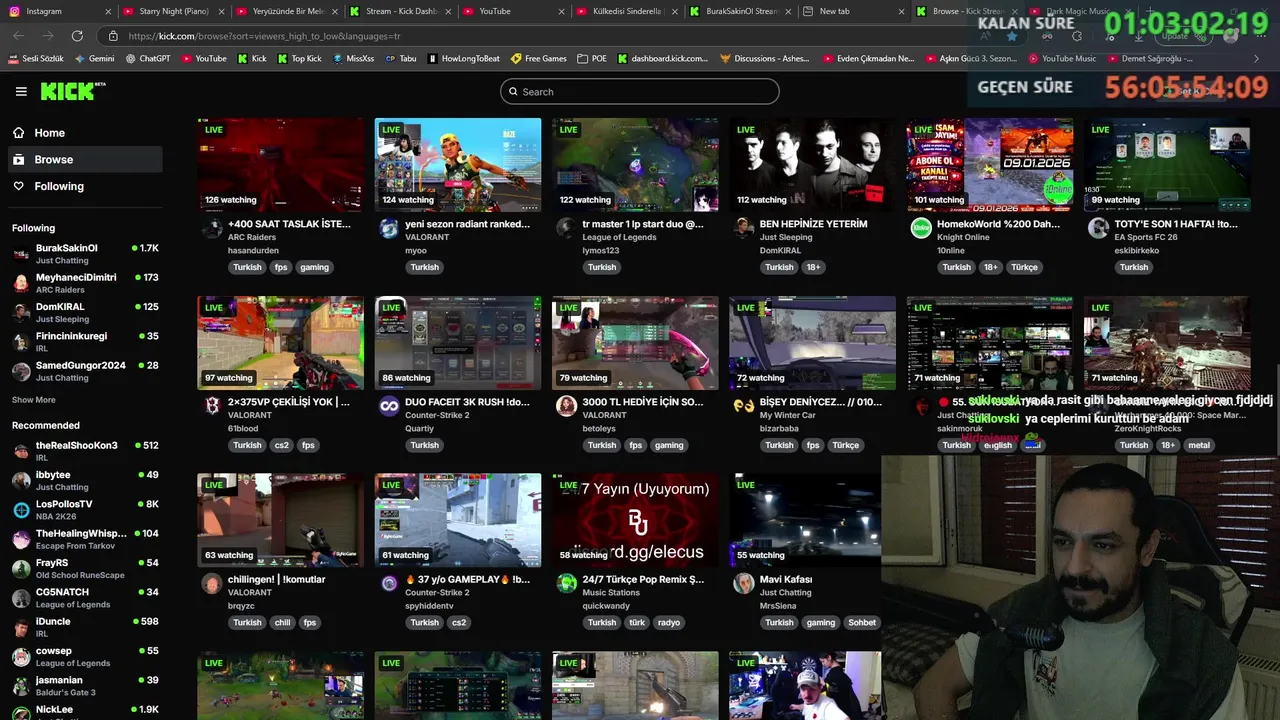Click the Home icon in Kick sidebar
This screenshot has height=720, width=1280.
click(19, 132)
